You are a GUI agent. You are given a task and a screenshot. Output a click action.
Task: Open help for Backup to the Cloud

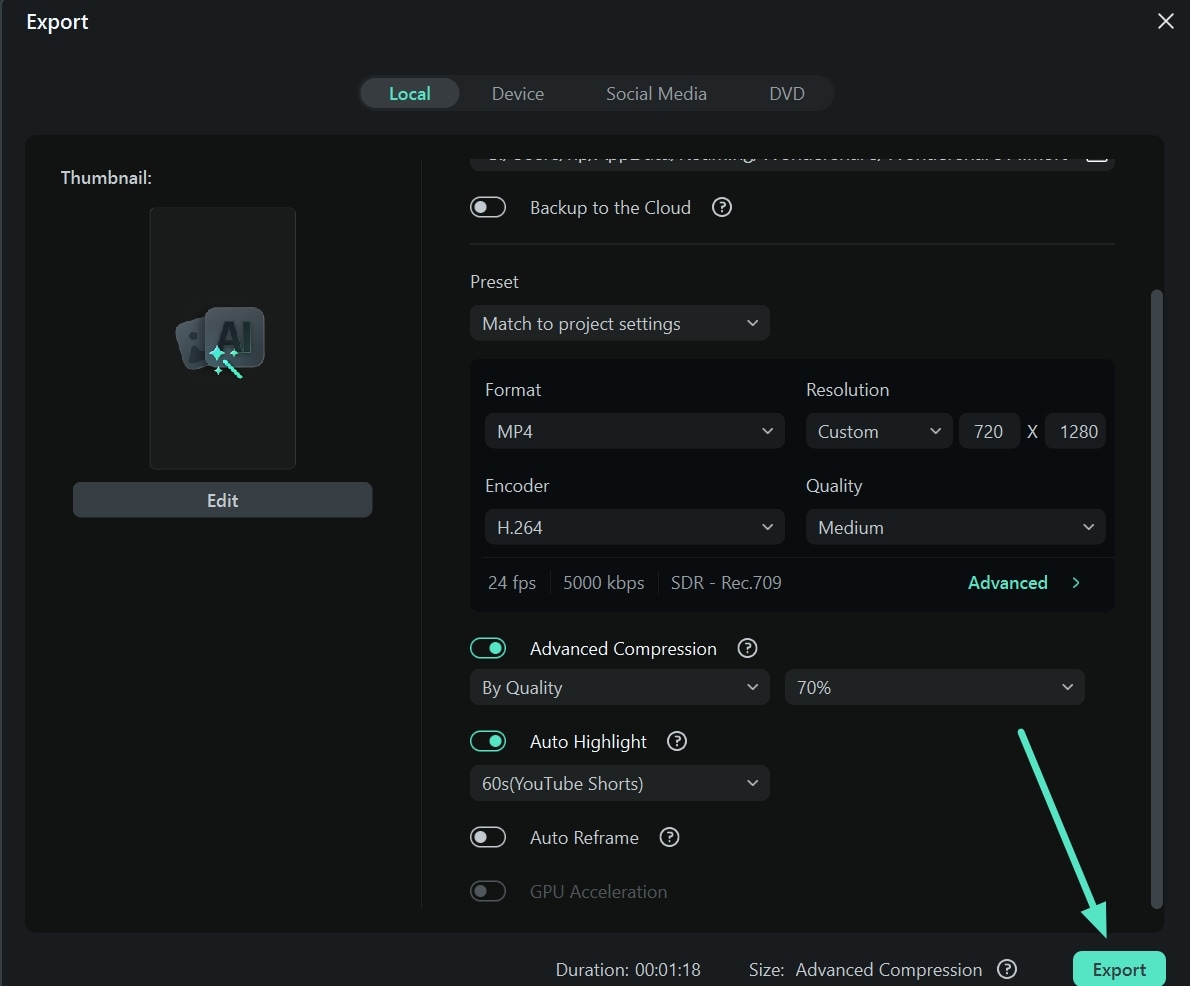[722, 207]
